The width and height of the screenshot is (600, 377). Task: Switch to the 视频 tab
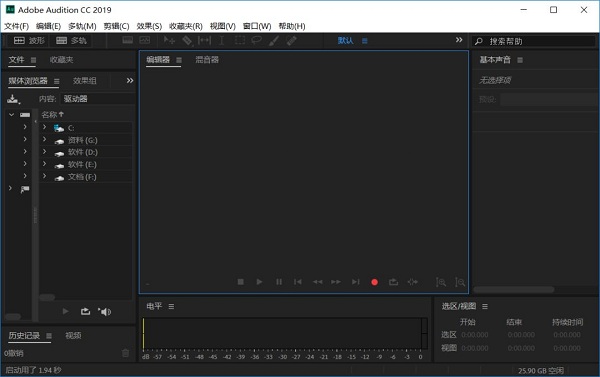coord(73,336)
